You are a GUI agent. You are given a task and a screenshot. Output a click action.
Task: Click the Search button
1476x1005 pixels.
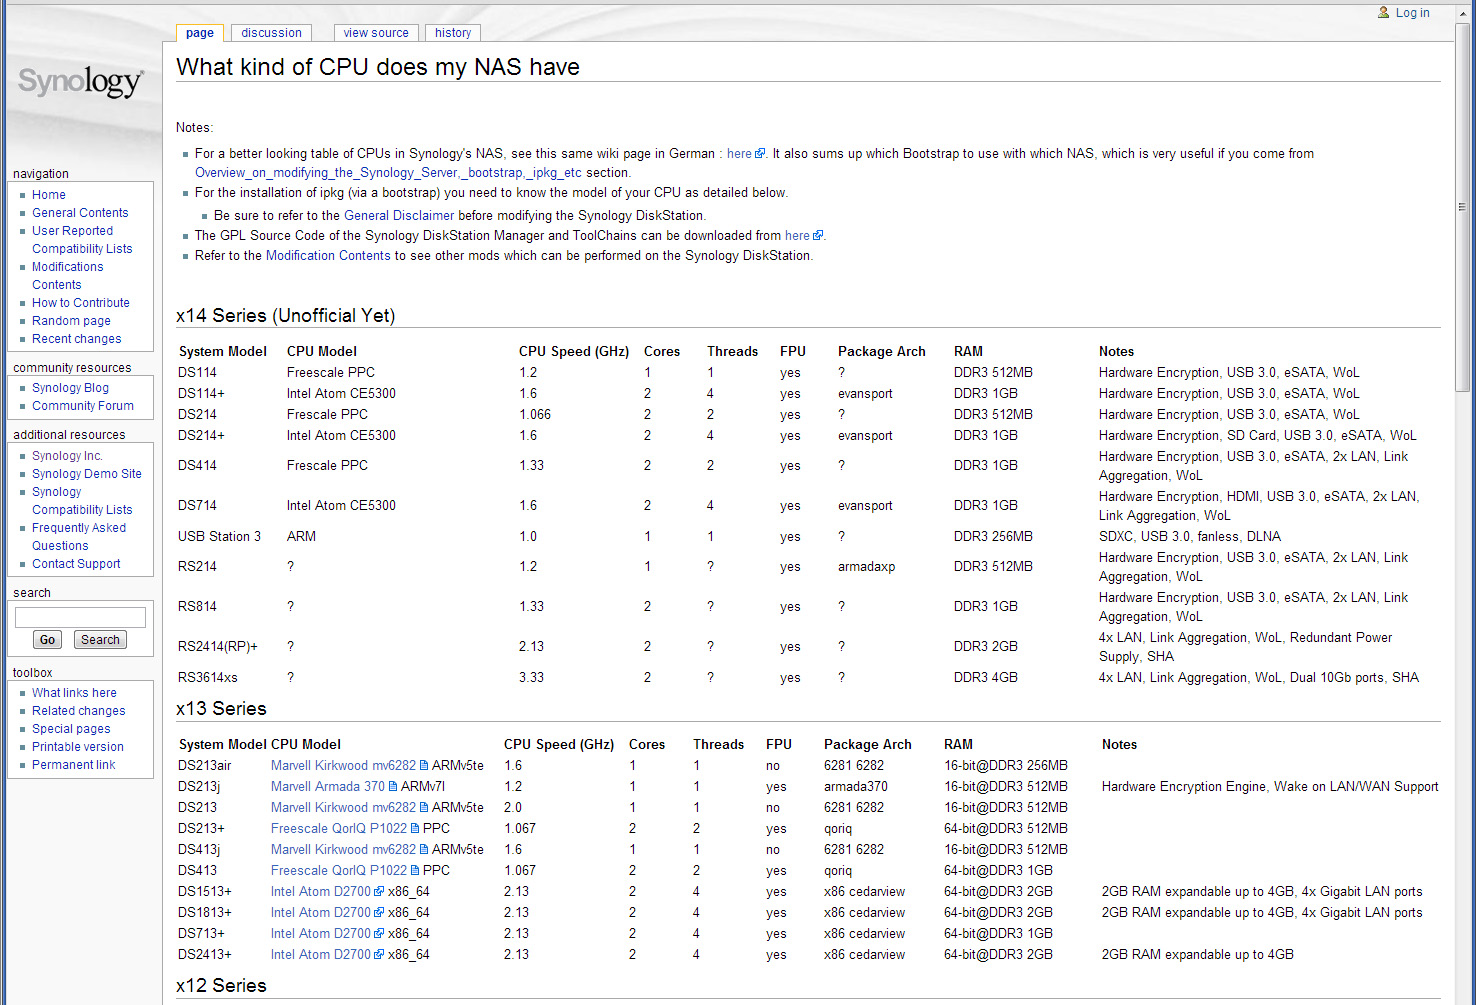click(100, 640)
